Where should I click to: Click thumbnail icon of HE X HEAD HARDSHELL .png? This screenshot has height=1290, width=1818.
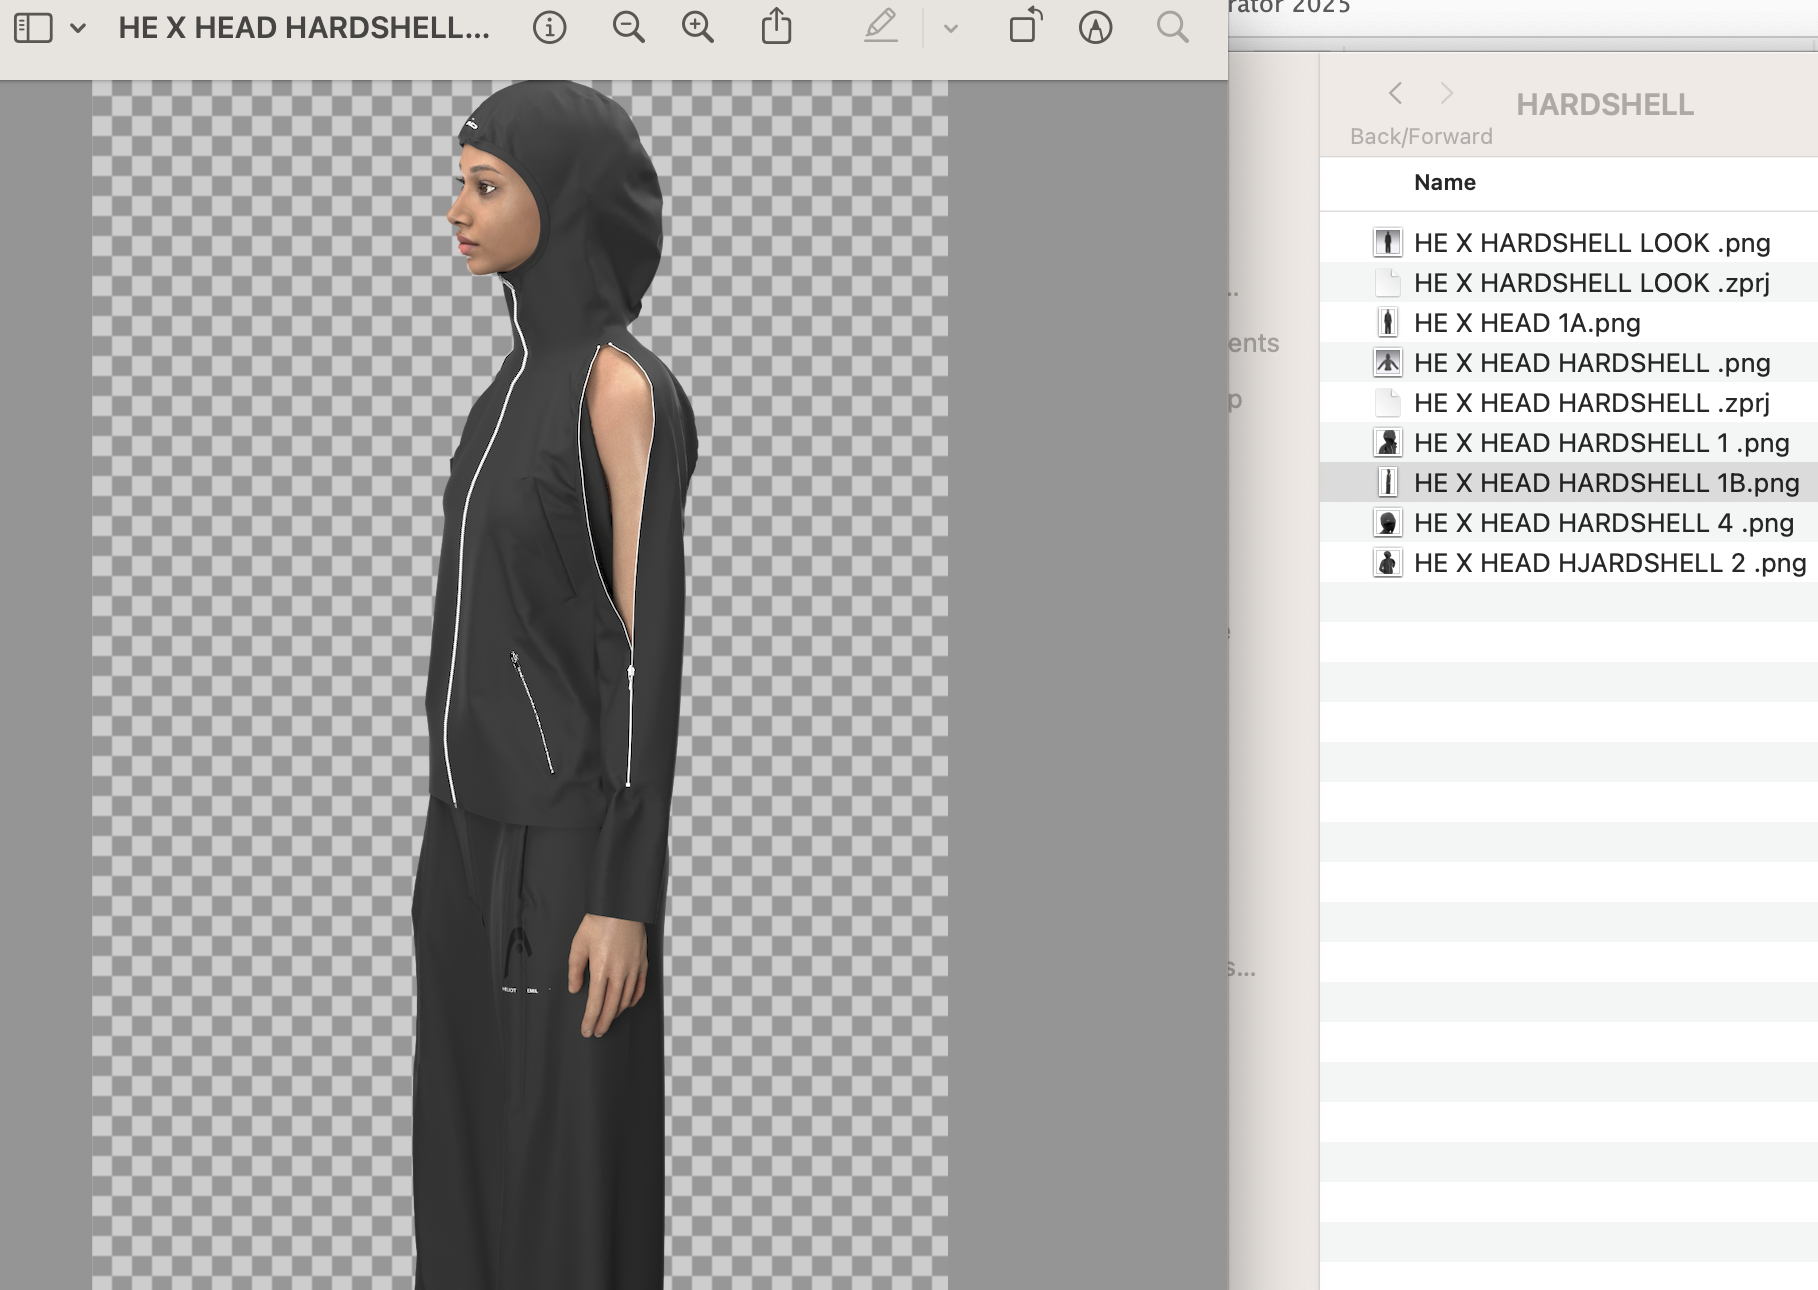click(1387, 363)
